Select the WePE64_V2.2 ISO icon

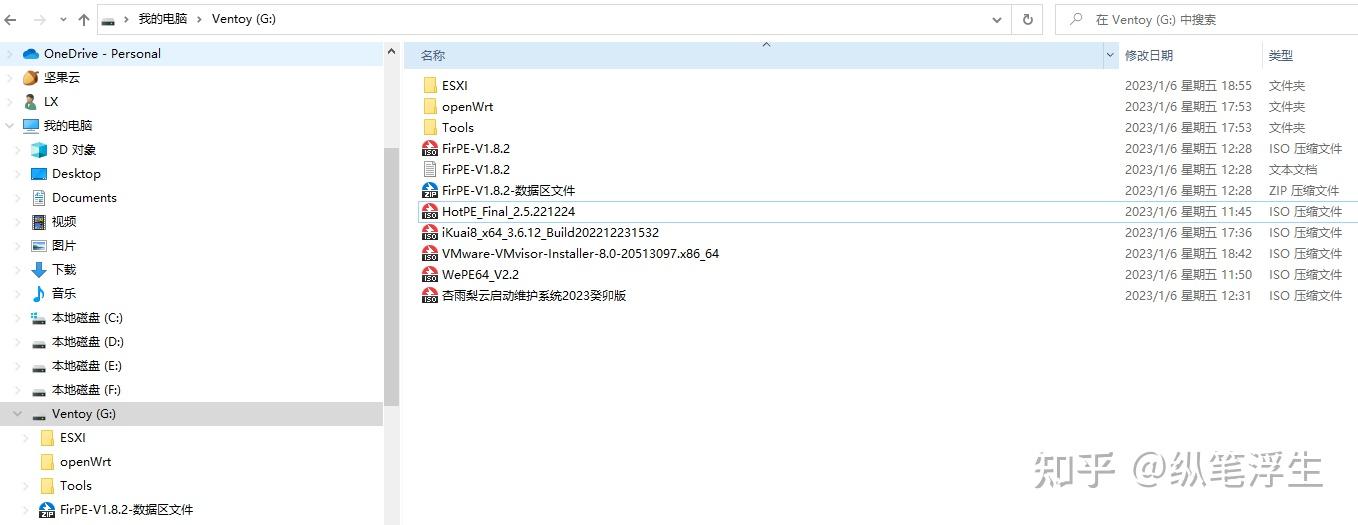coord(430,275)
